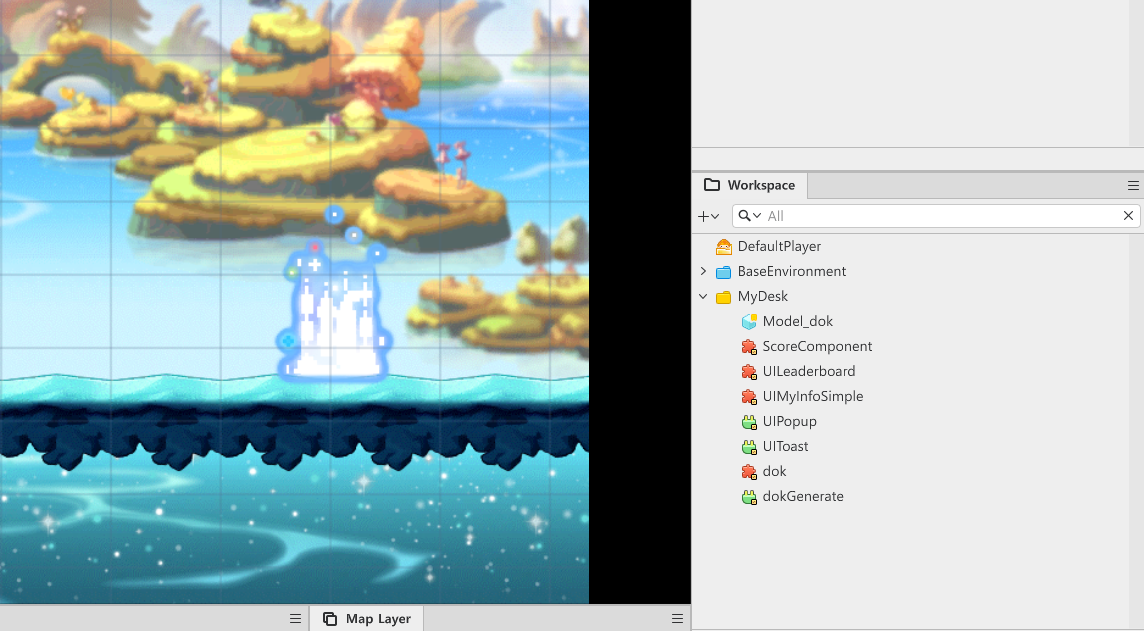Viewport: 1144px width, 631px height.
Task: Click the selected white splash sprite in scene
Action: (x=335, y=321)
